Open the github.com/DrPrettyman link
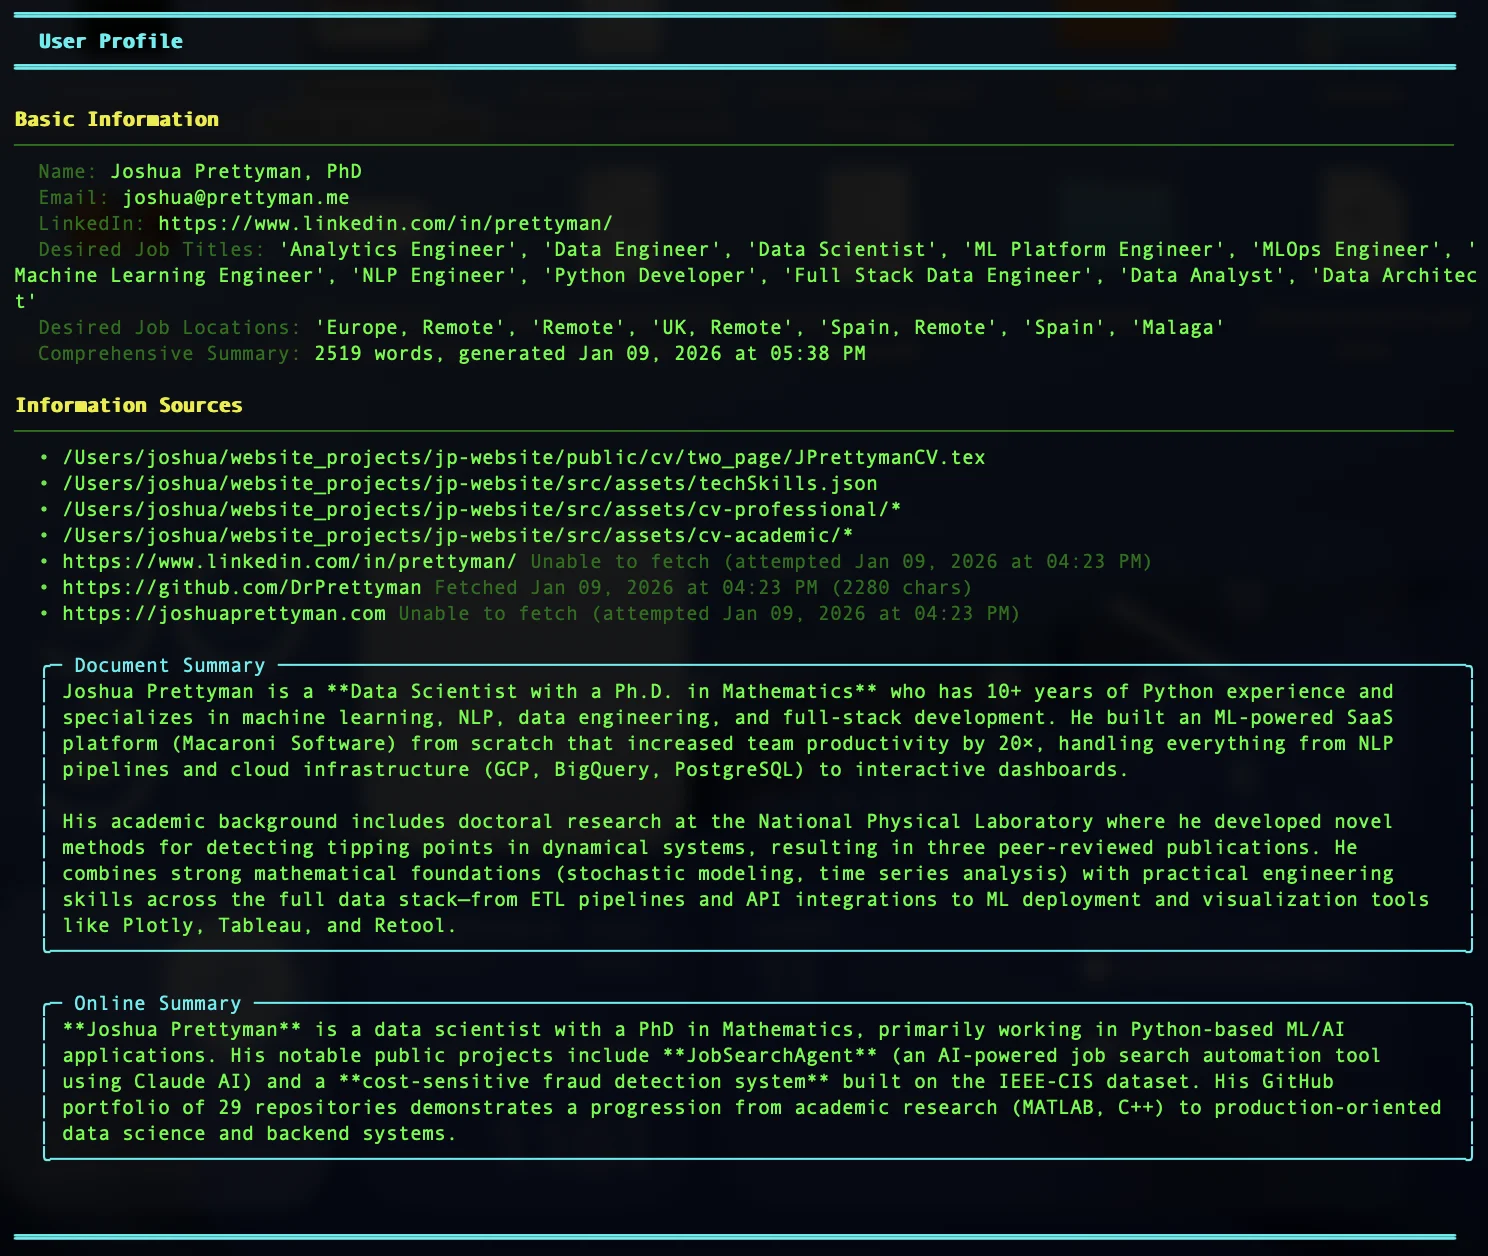This screenshot has height=1256, width=1488. [241, 588]
